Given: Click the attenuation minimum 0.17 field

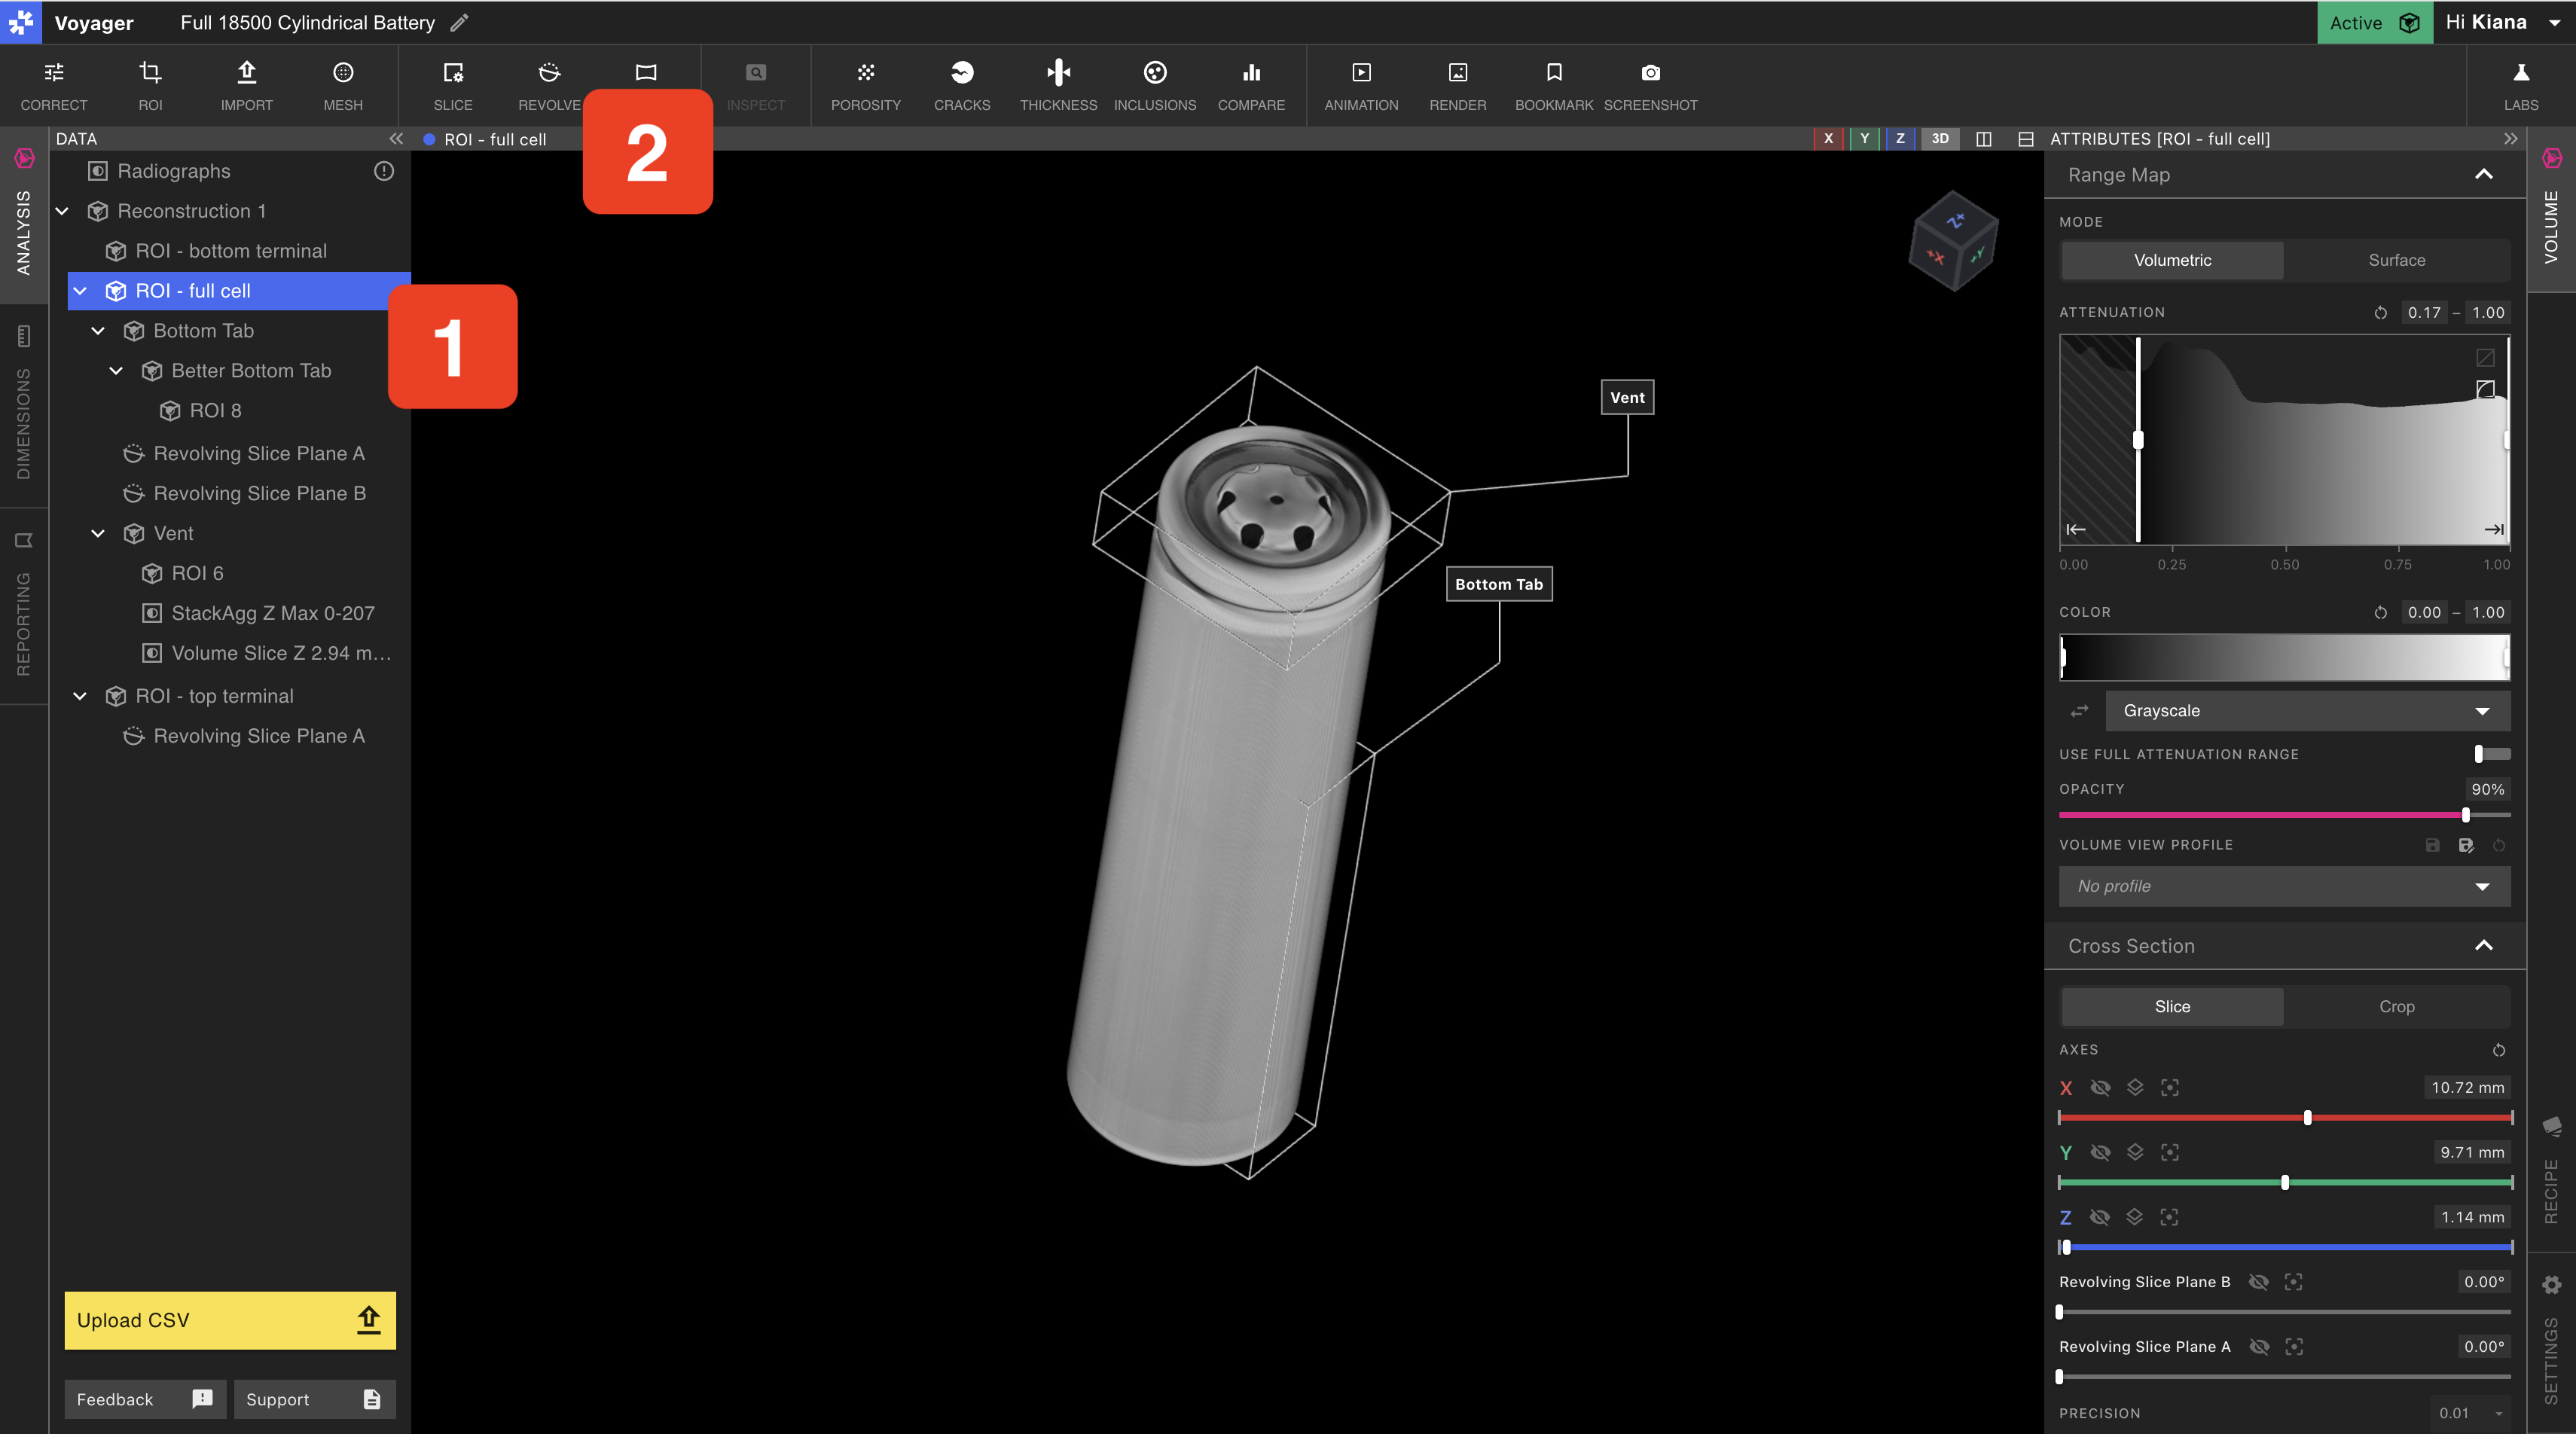Looking at the screenshot, I should click(2424, 312).
